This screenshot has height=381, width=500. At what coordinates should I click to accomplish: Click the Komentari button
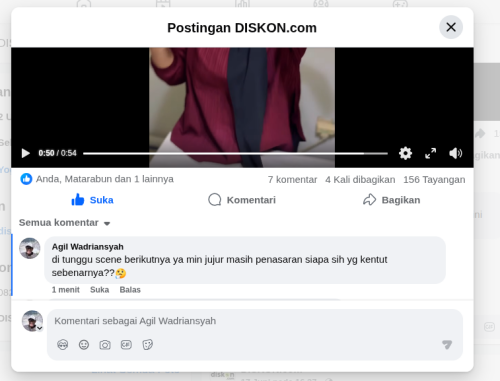[x=242, y=200]
